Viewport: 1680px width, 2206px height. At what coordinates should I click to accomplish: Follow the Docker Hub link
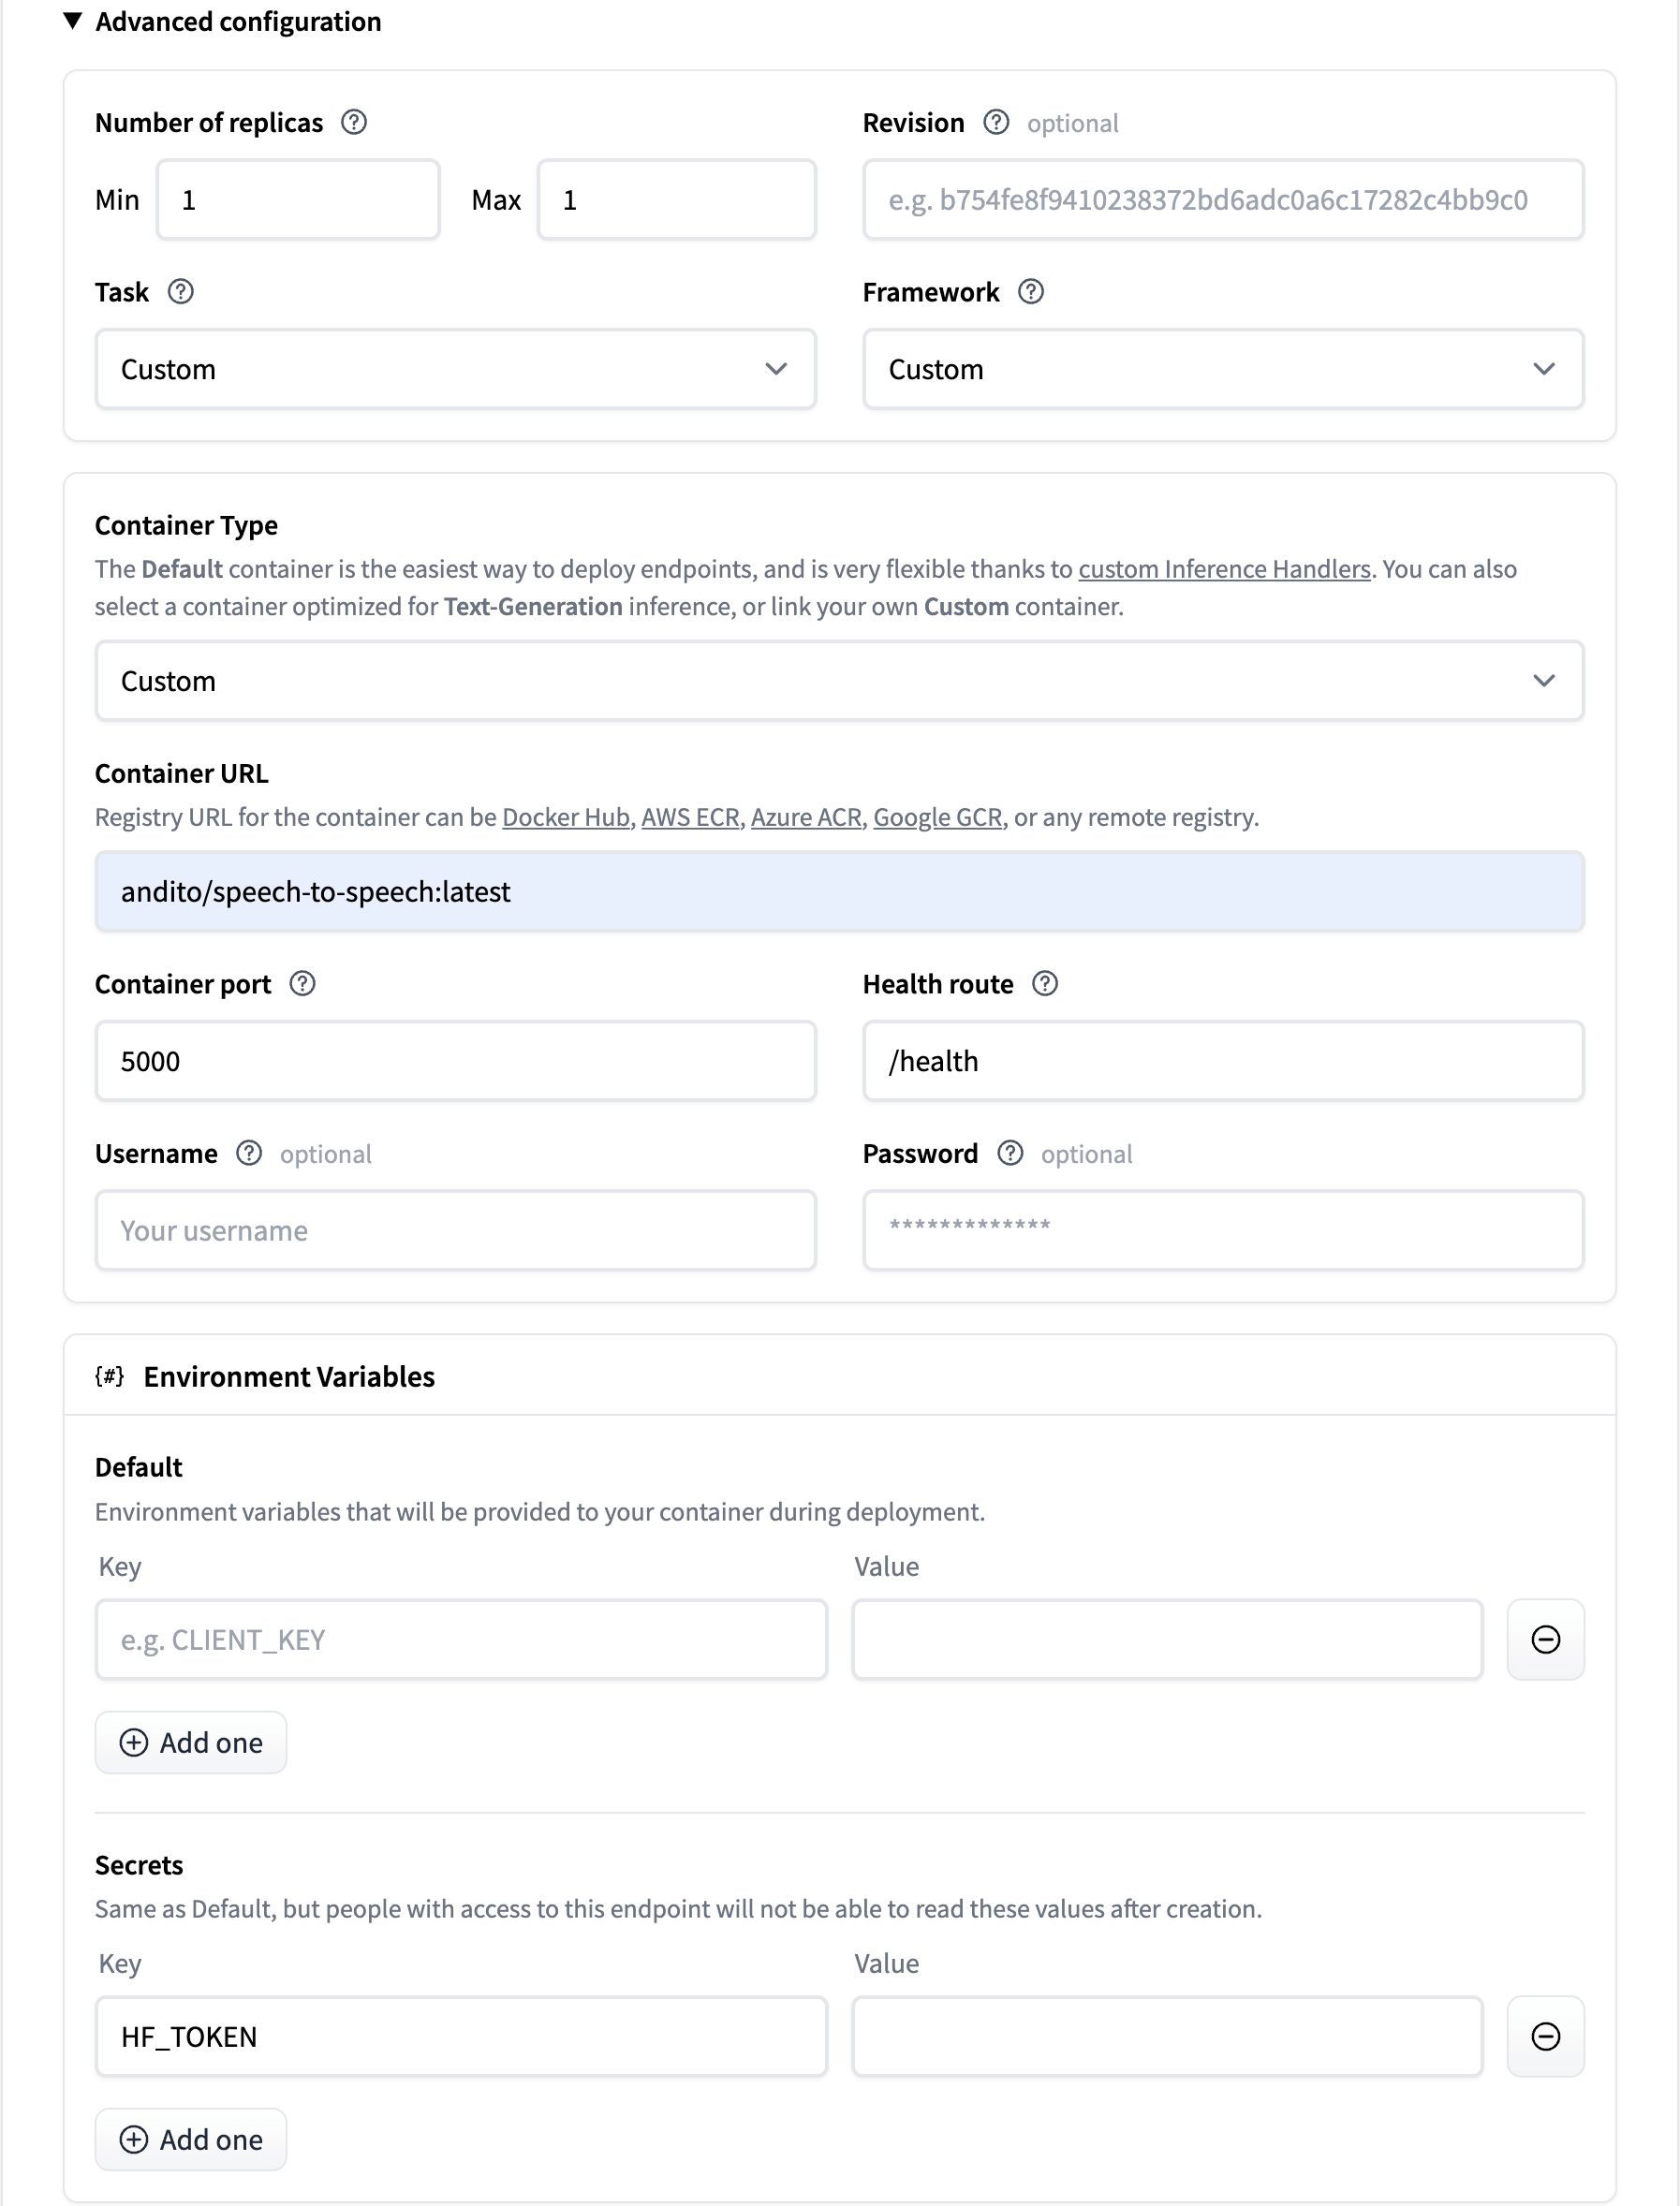click(565, 817)
